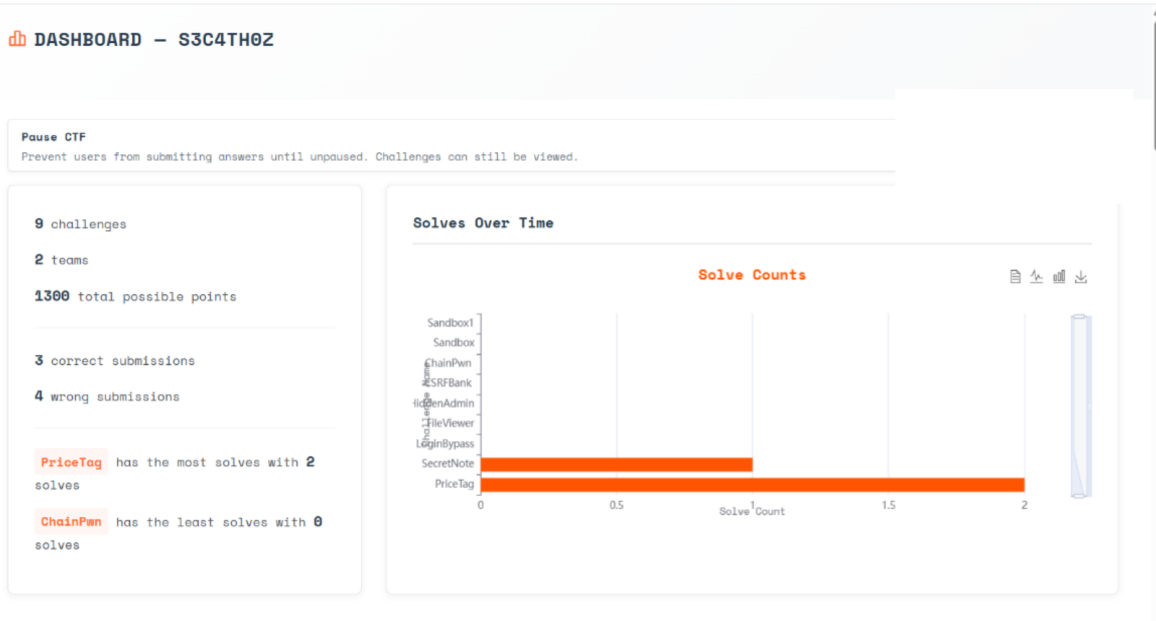Click the Solve Count x-axis title

[752, 511]
